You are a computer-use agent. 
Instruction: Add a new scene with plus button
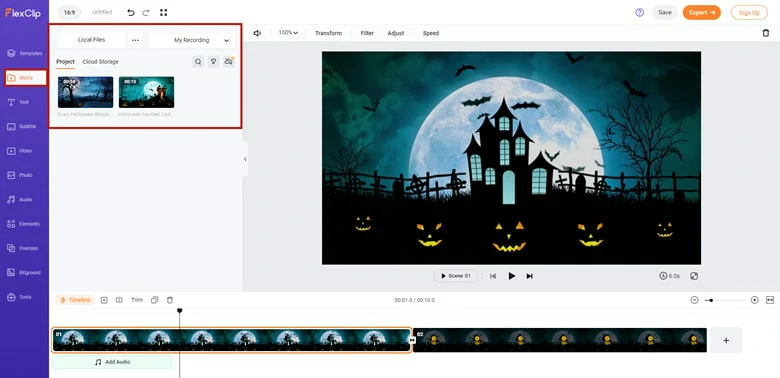(x=726, y=340)
